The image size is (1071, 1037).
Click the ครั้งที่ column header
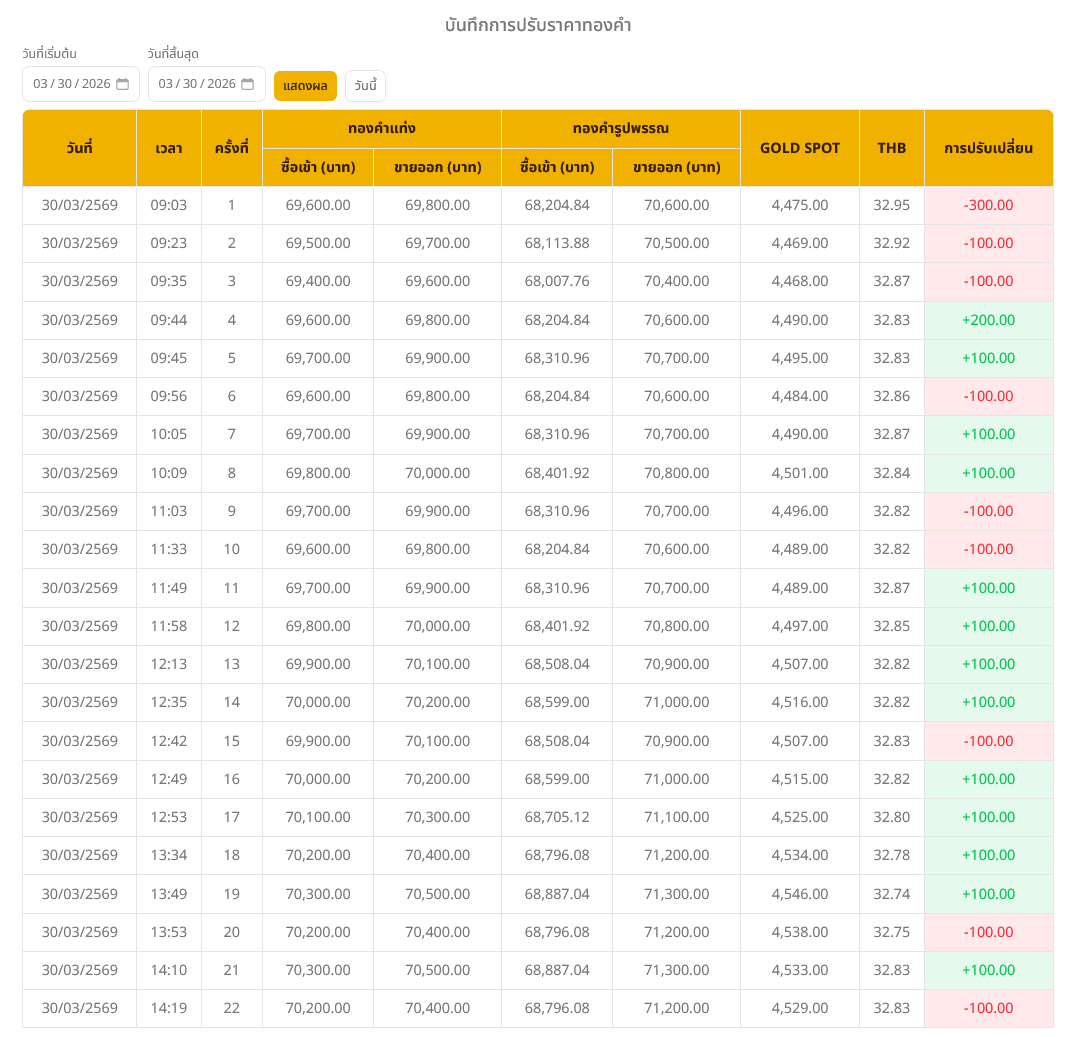click(x=231, y=148)
